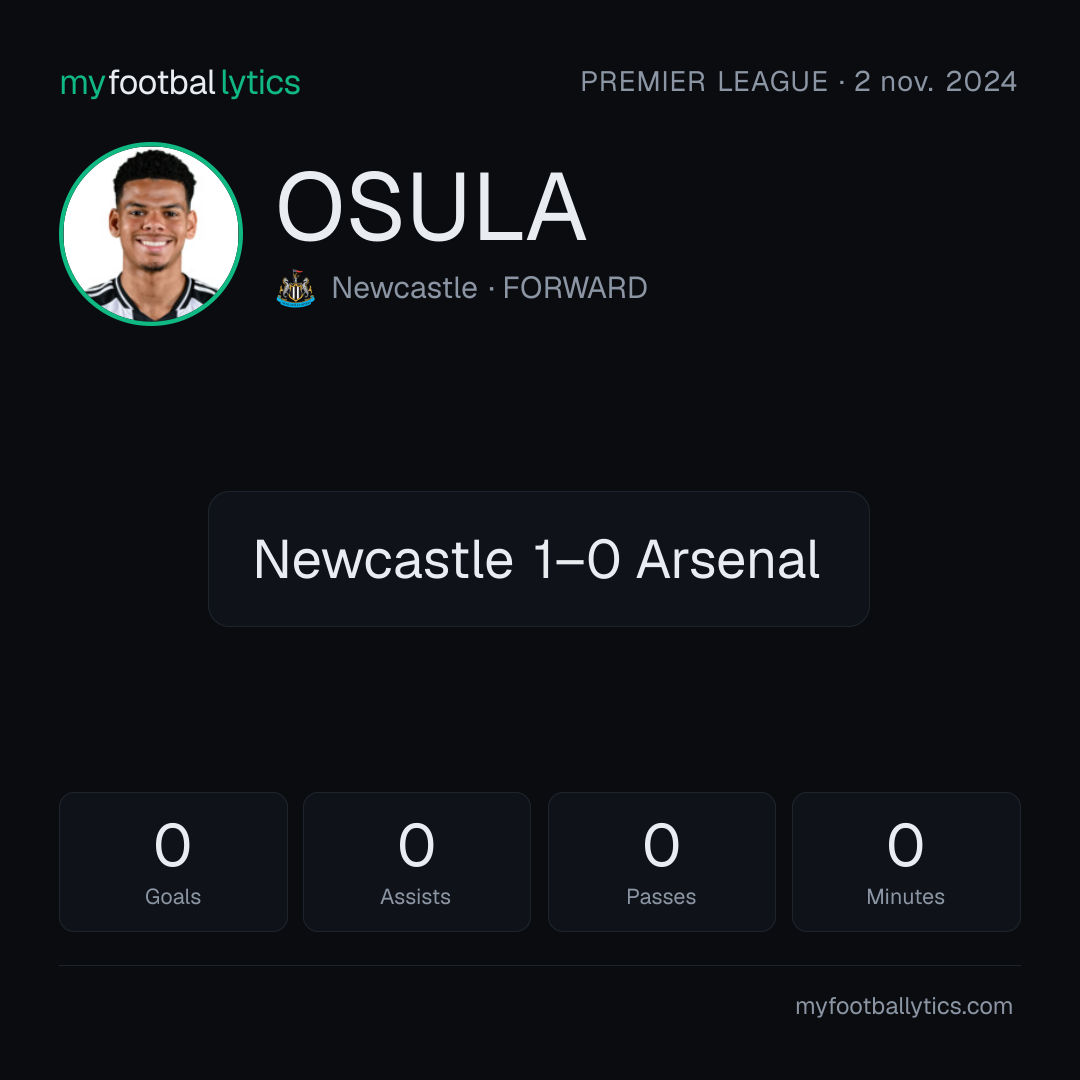The image size is (1080, 1080).
Task: Click the myfootballytics logo
Action: click(180, 83)
